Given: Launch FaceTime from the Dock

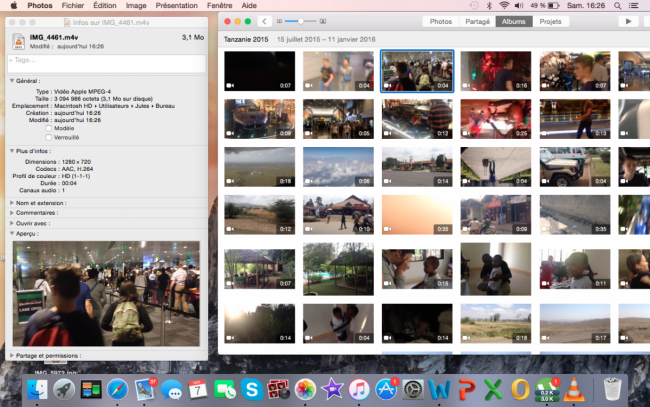Looking at the screenshot, I should click(x=225, y=389).
